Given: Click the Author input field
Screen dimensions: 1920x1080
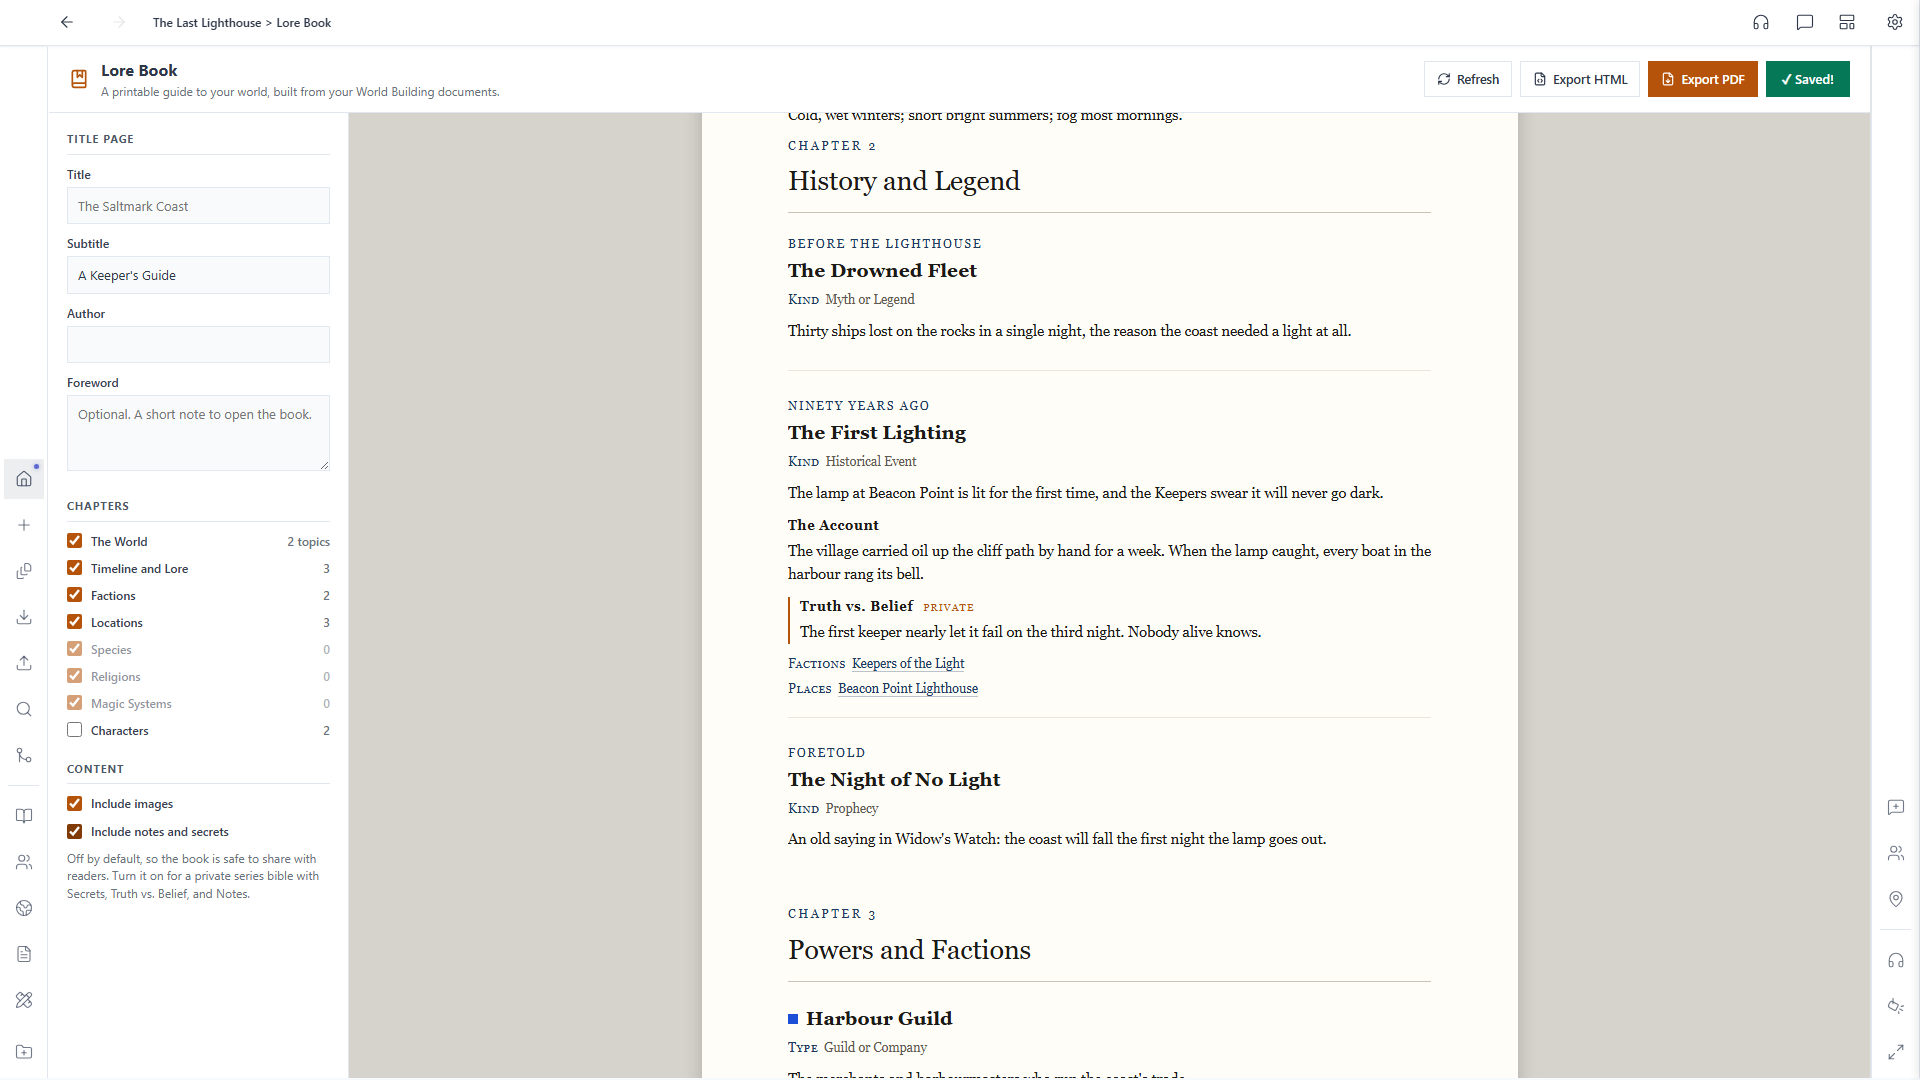Looking at the screenshot, I should [198, 344].
